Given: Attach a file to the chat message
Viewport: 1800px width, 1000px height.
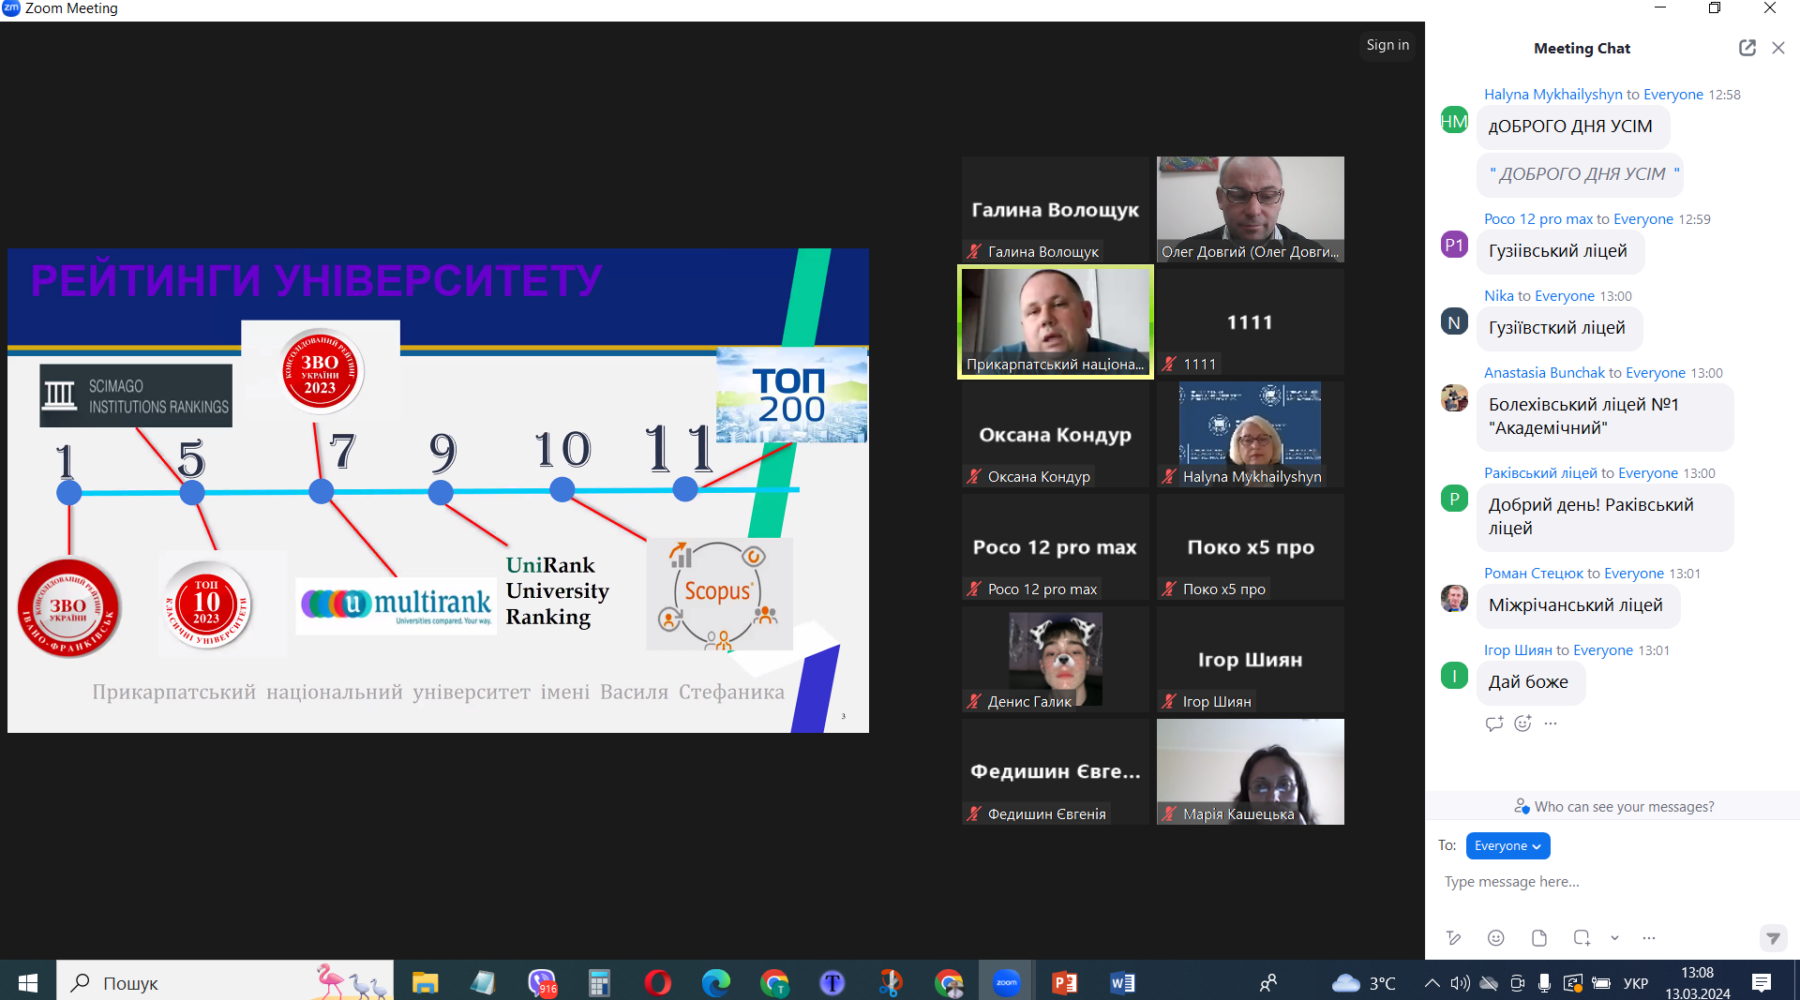Looking at the screenshot, I should tap(1539, 938).
